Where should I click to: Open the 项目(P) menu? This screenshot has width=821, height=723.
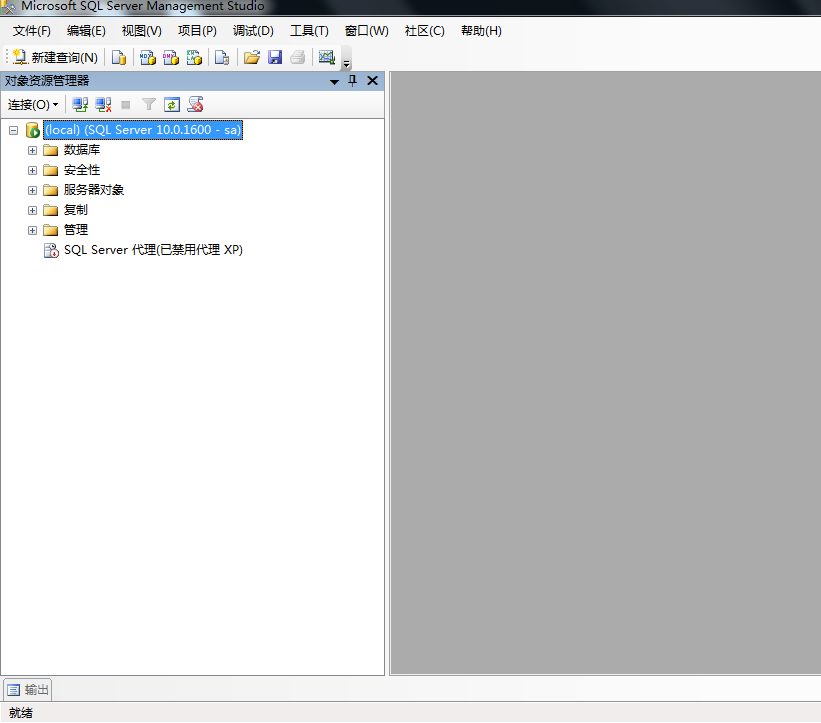197,31
